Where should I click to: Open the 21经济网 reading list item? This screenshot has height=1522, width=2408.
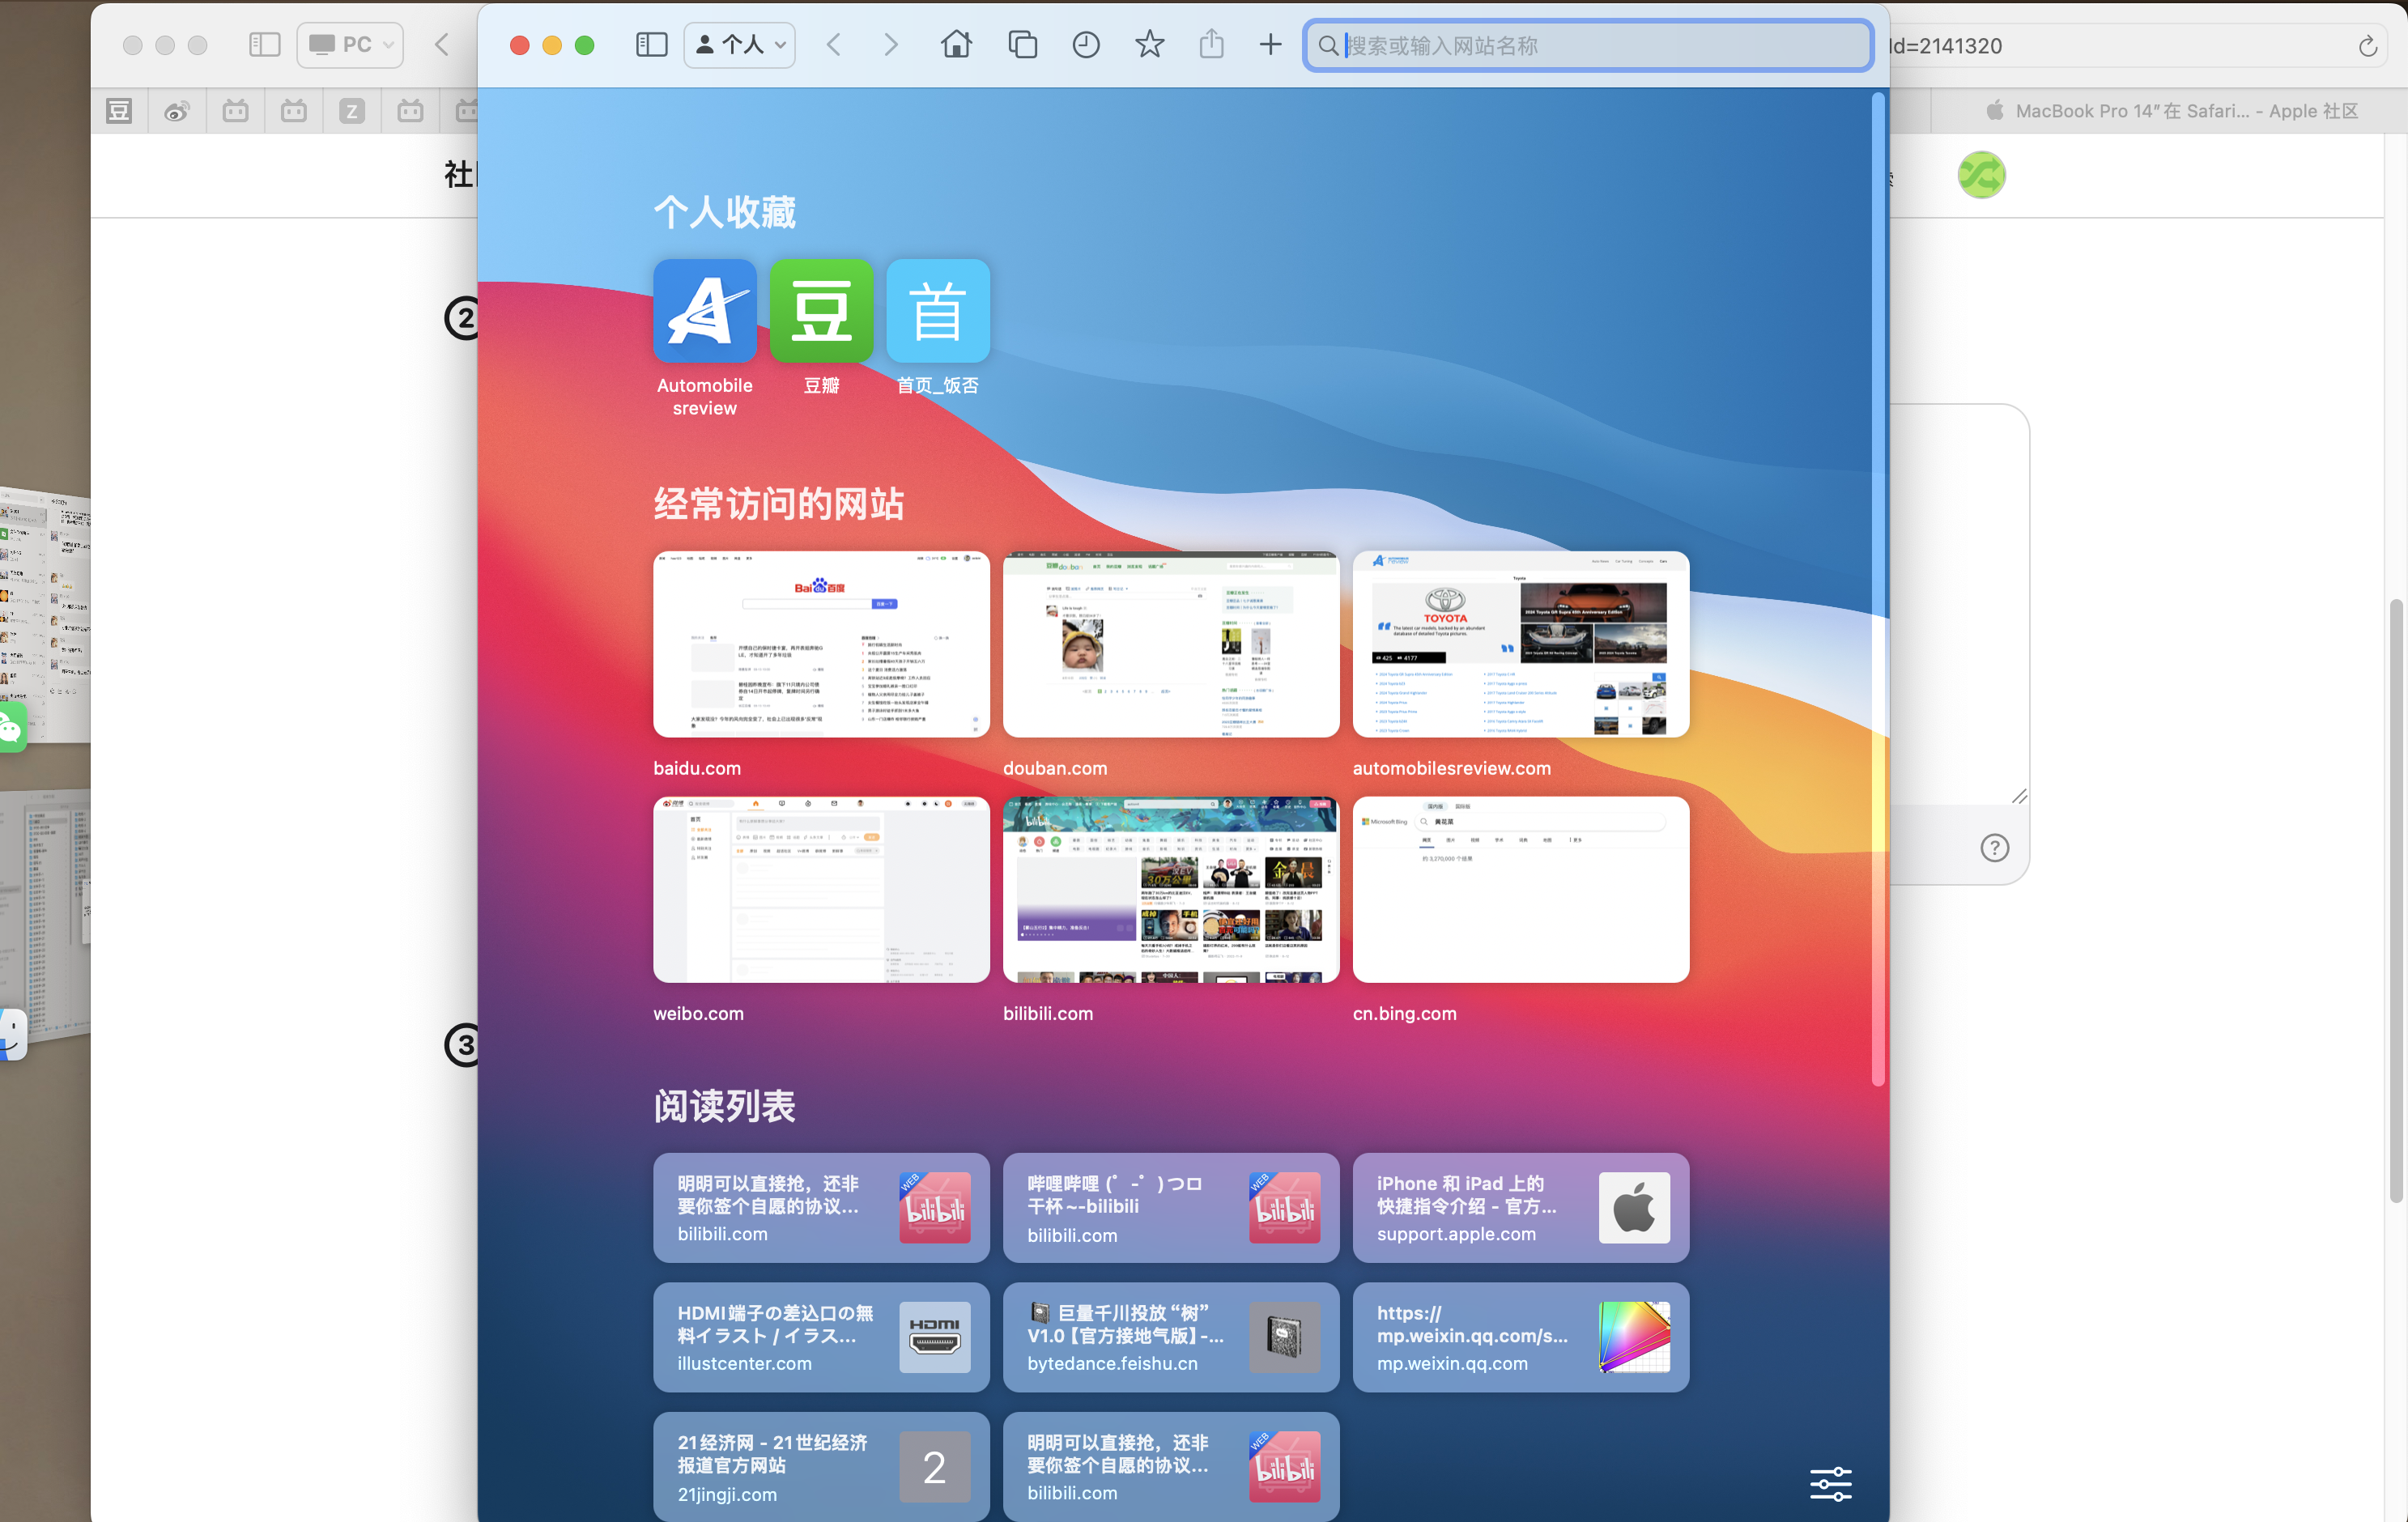[820, 1466]
